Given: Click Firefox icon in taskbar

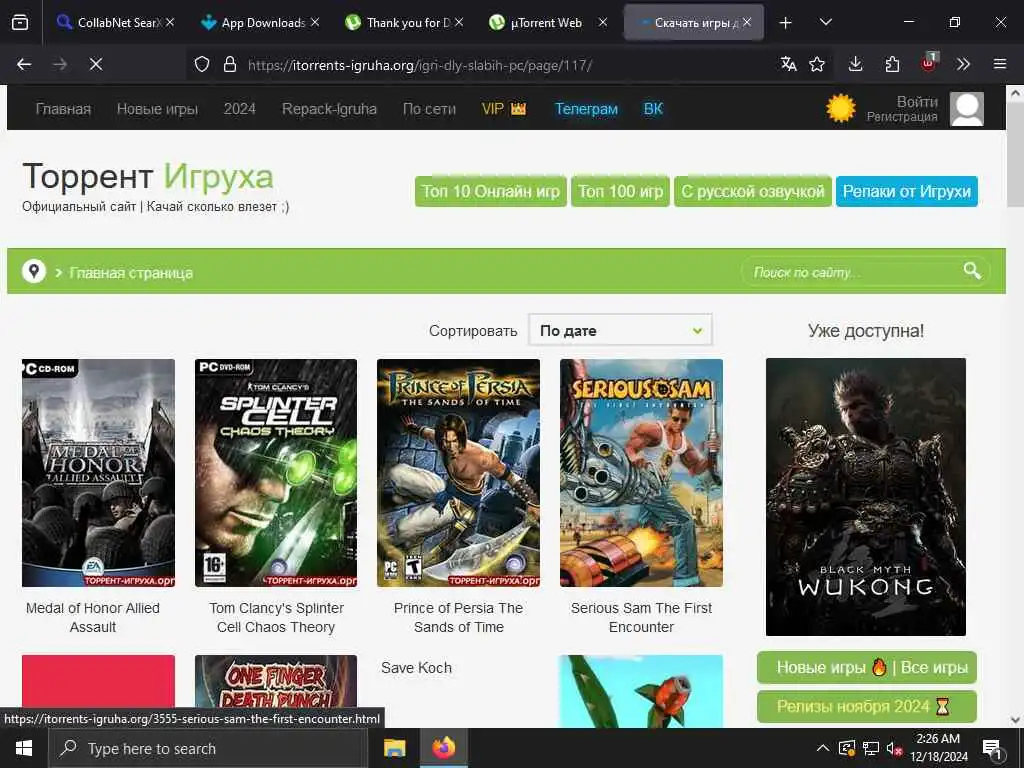Looking at the screenshot, I should 443,748.
